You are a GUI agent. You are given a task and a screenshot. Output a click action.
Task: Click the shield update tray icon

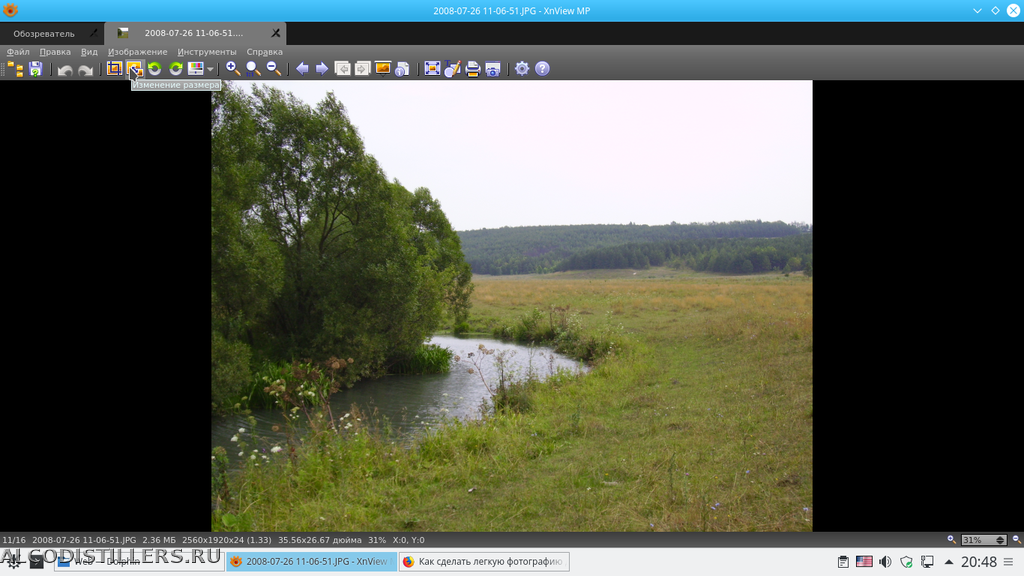click(x=906, y=562)
